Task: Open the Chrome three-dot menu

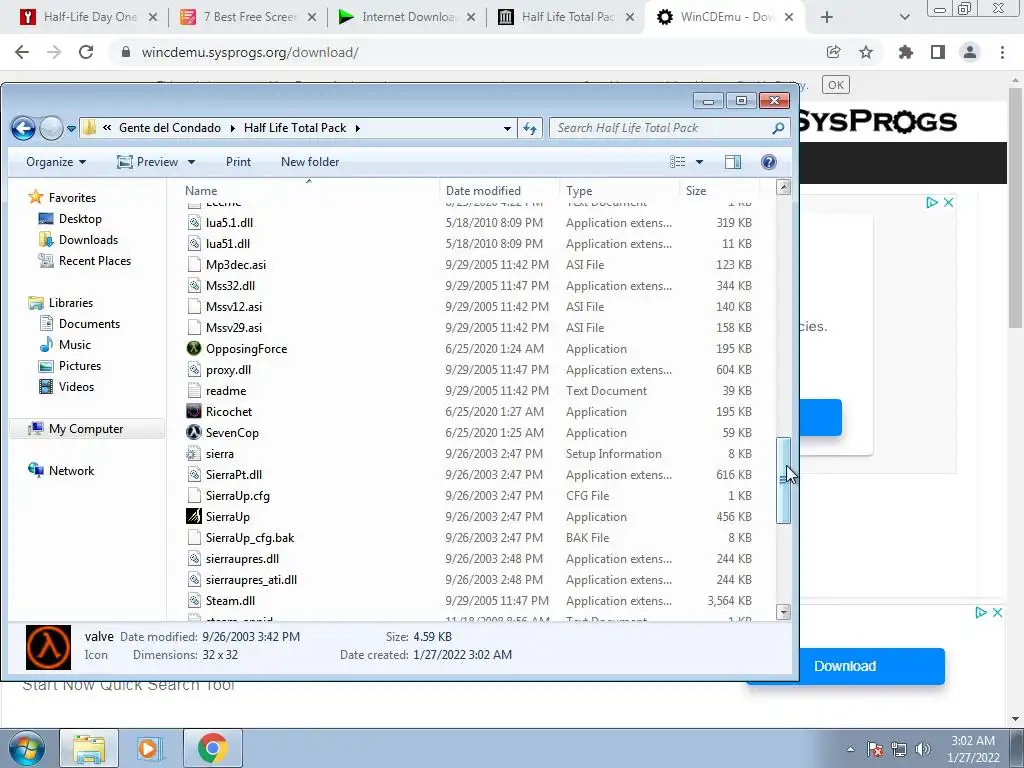Action: point(1002,52)
